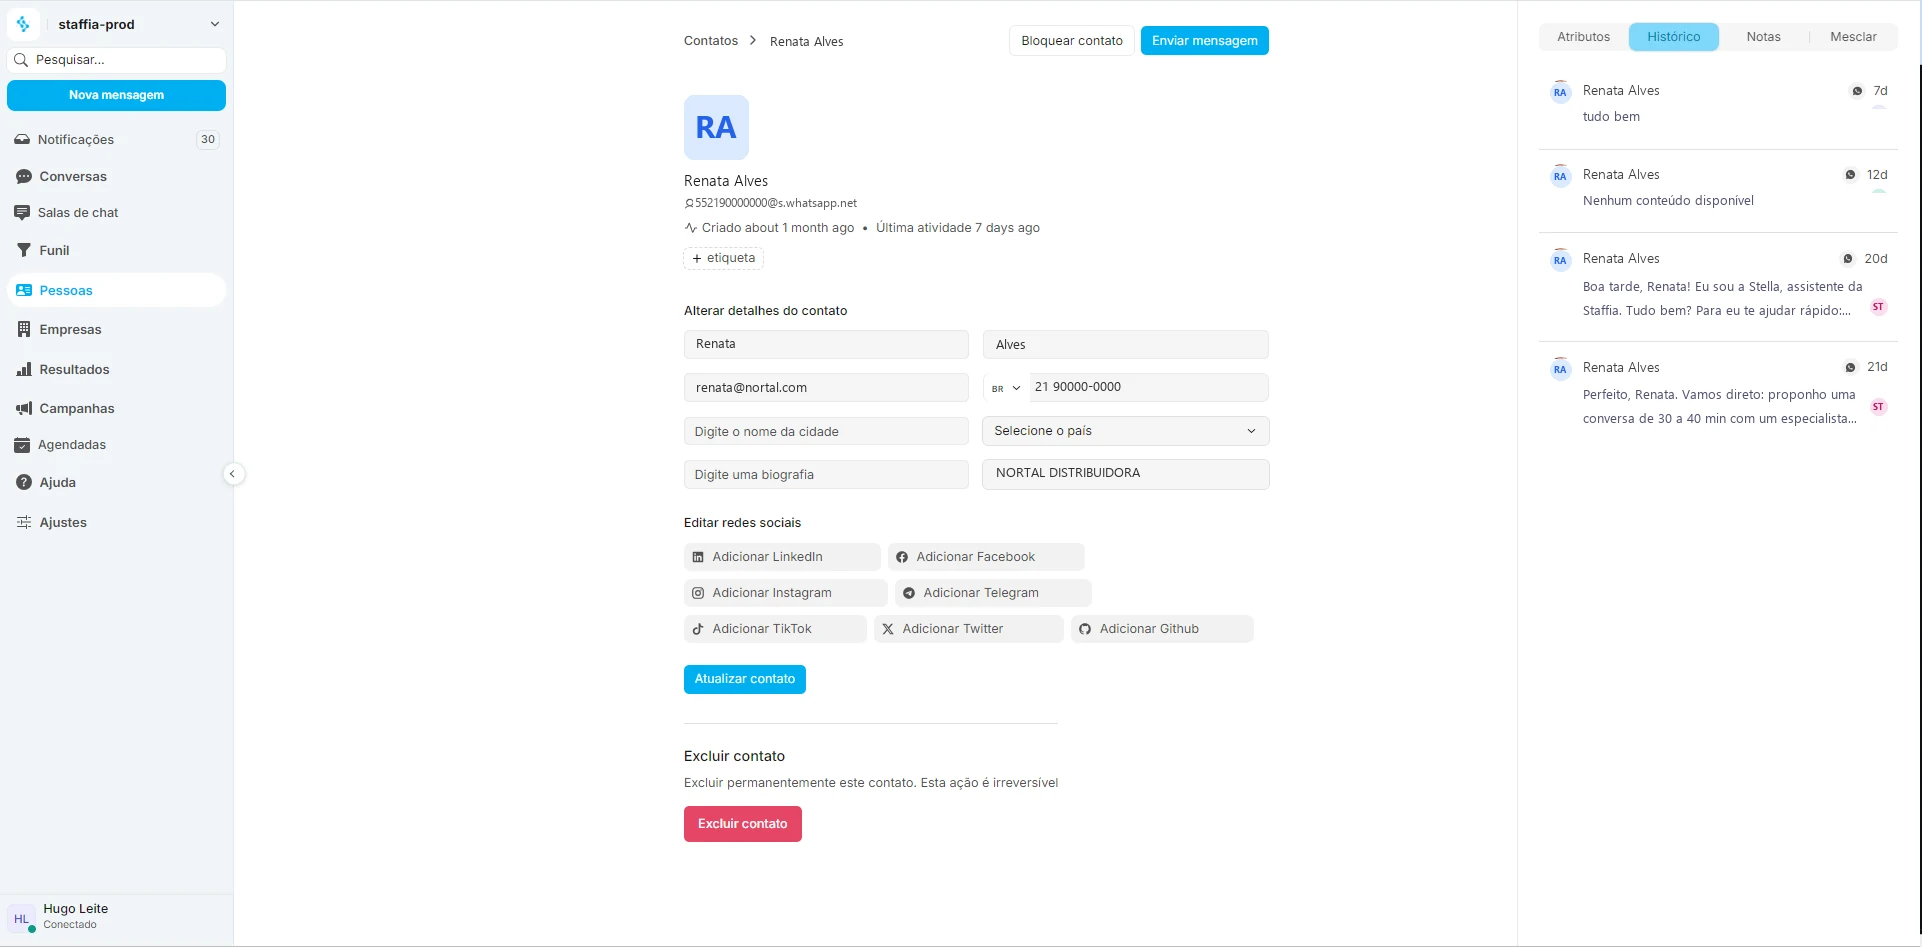1922x947 pixels.
Task: Click the Adicionar LinkedIn field
Action: 782,557
